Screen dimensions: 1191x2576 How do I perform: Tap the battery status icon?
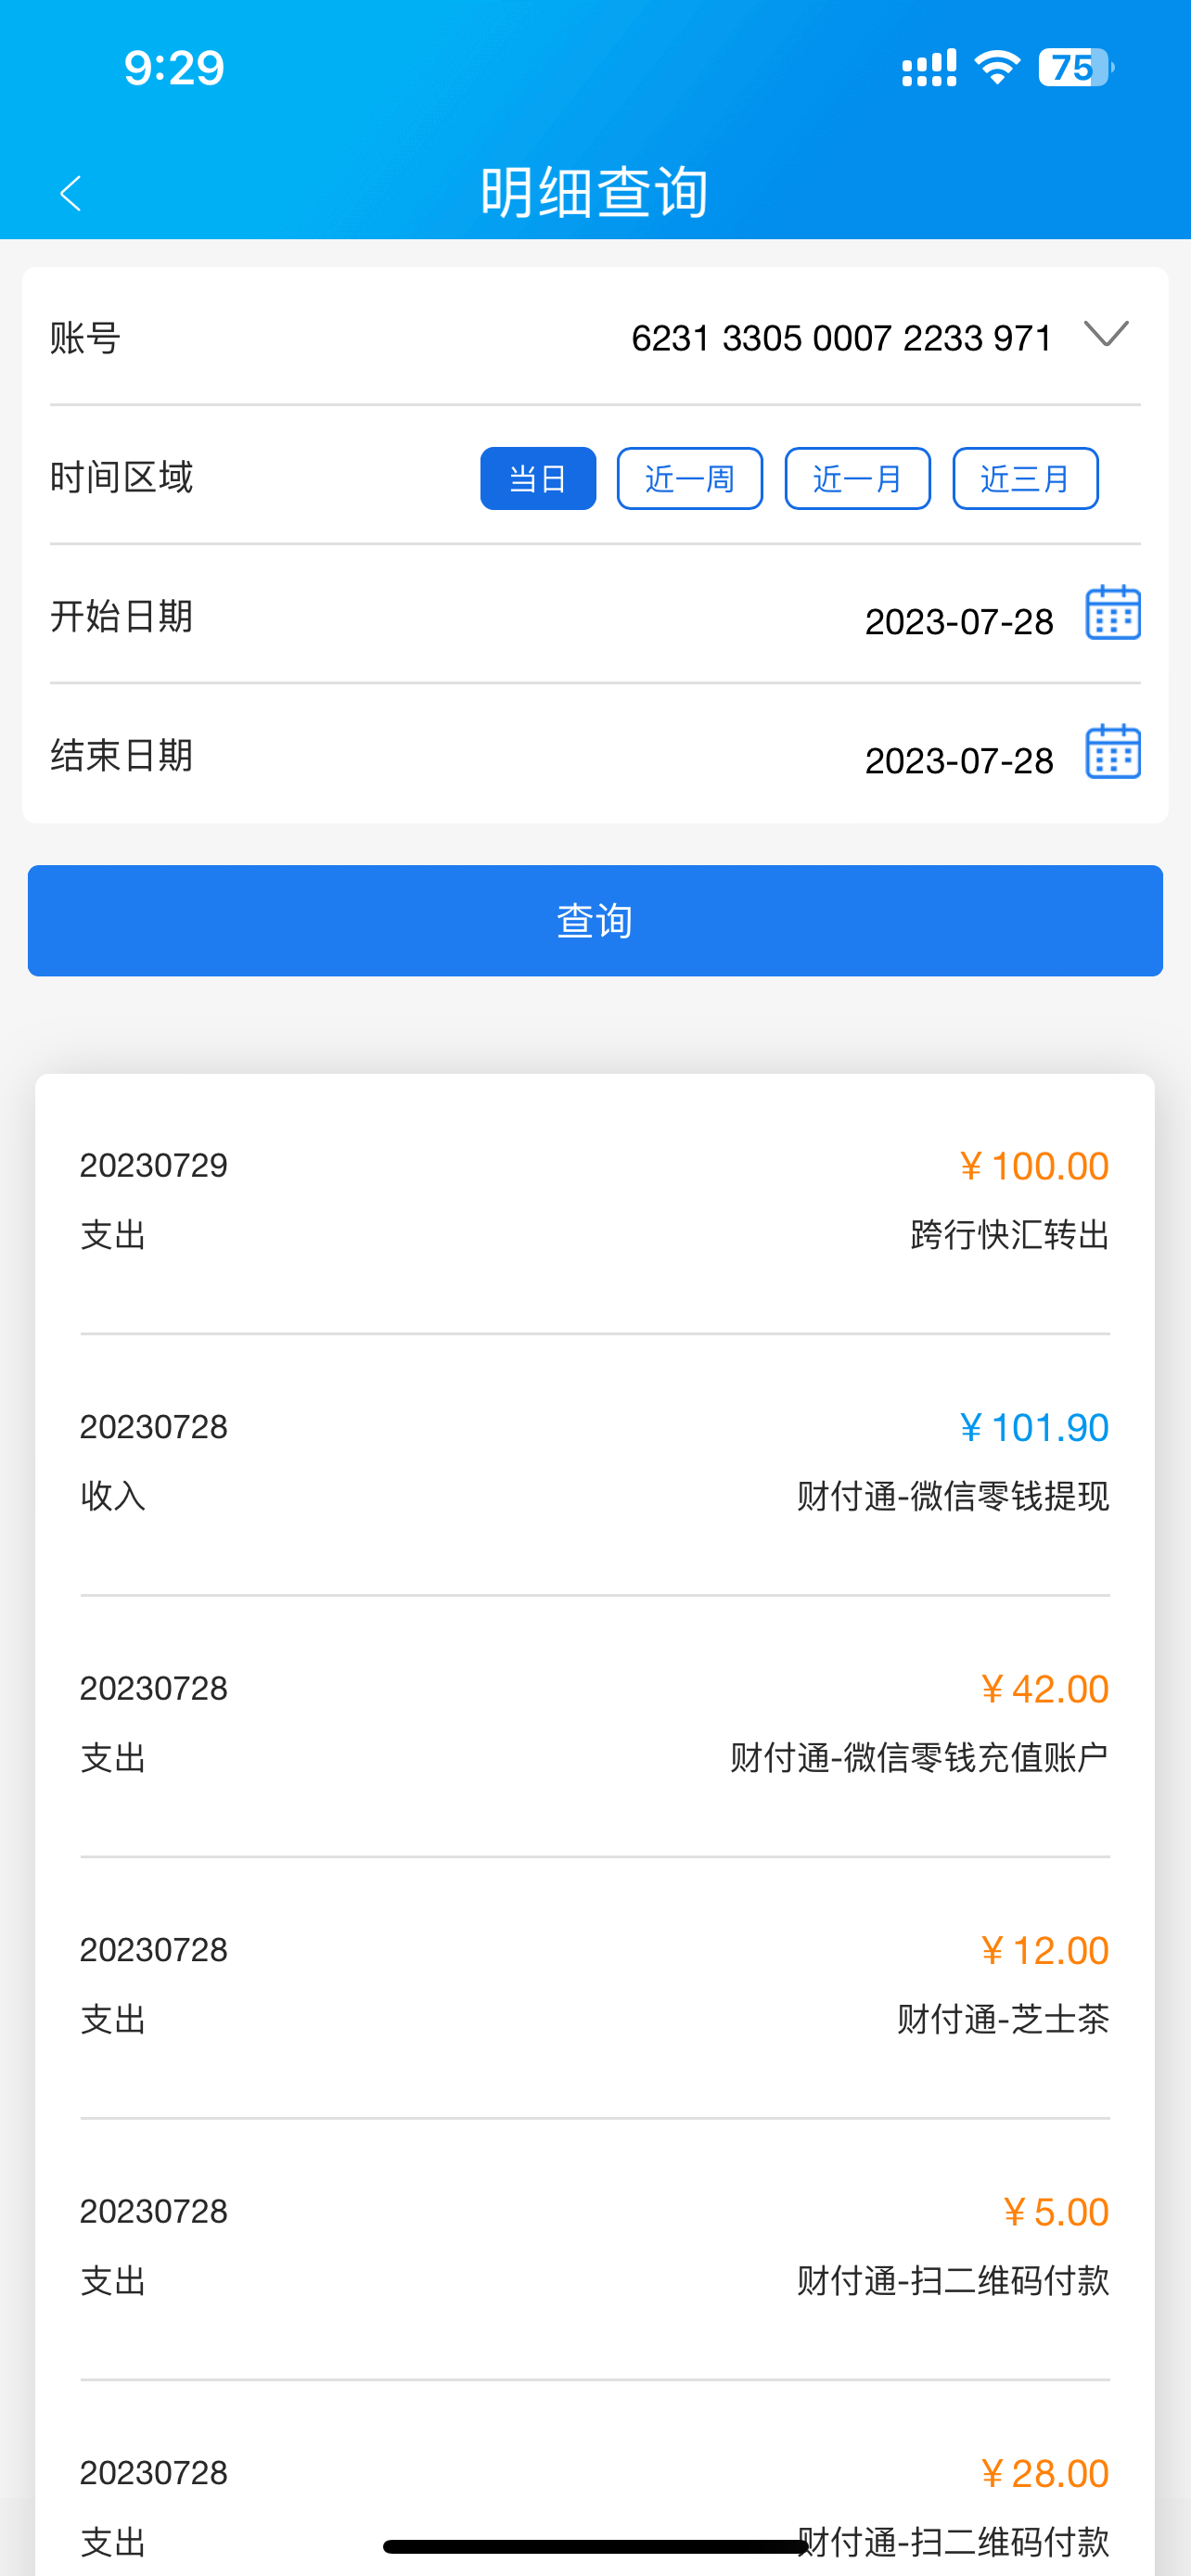tap(1075, 68)
